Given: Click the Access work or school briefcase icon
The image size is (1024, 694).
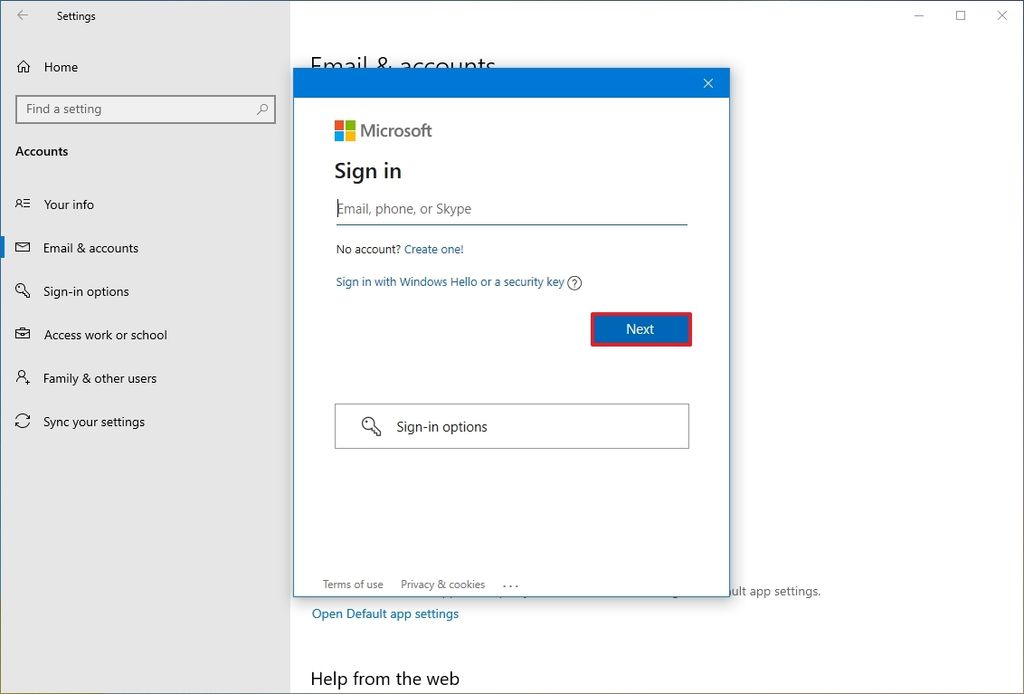Looking at the screenshot, I should click(22, 335).
